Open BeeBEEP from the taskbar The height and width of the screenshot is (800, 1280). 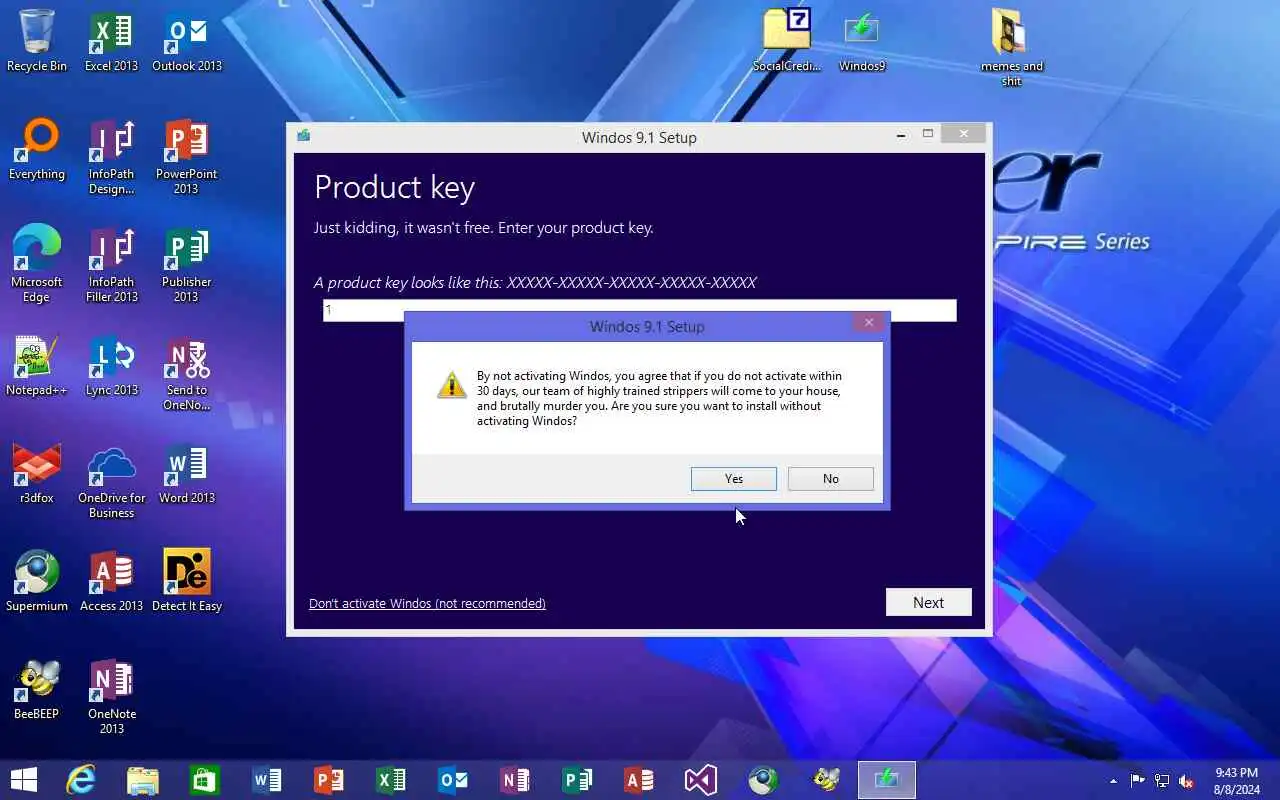pos(825,780)
